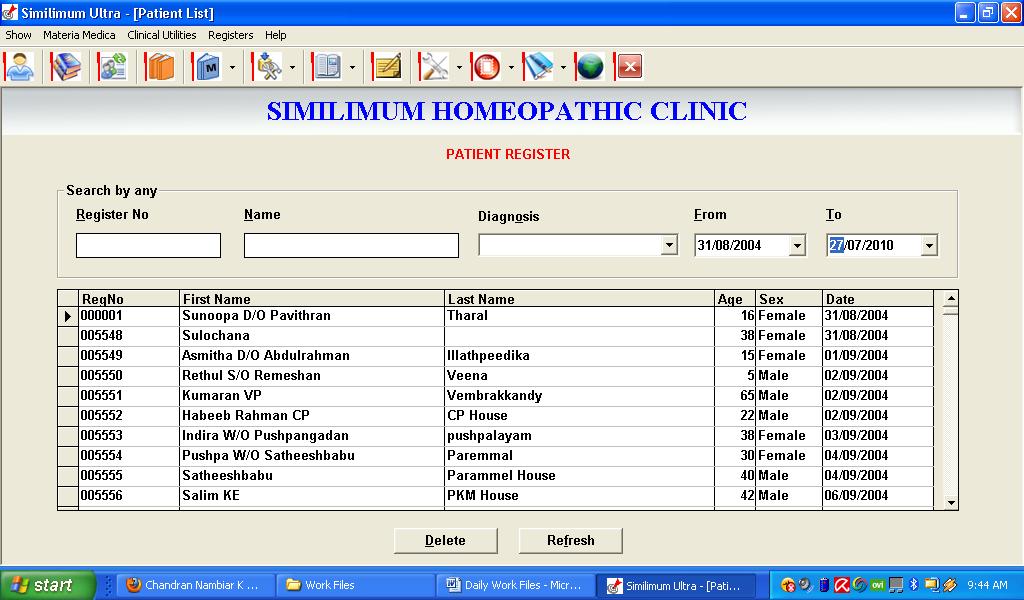Open the Materia Medica menu
The width and height of the screenshot is (1024, 600).
[79, 35]
